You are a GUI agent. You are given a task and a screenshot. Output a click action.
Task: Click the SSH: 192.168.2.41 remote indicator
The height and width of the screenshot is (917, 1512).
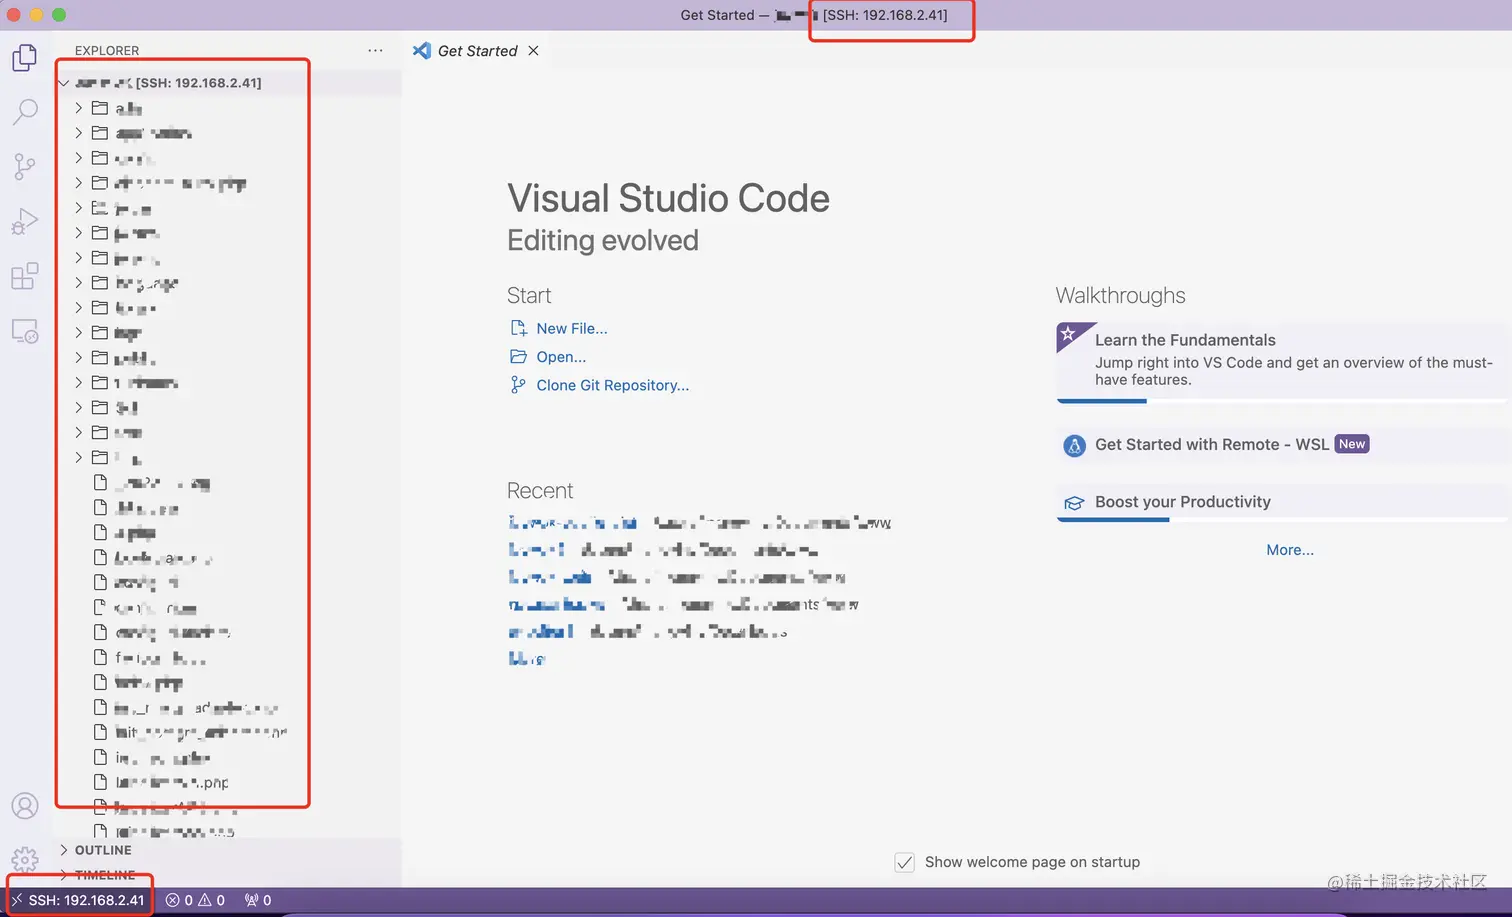(x=79, y=900)
